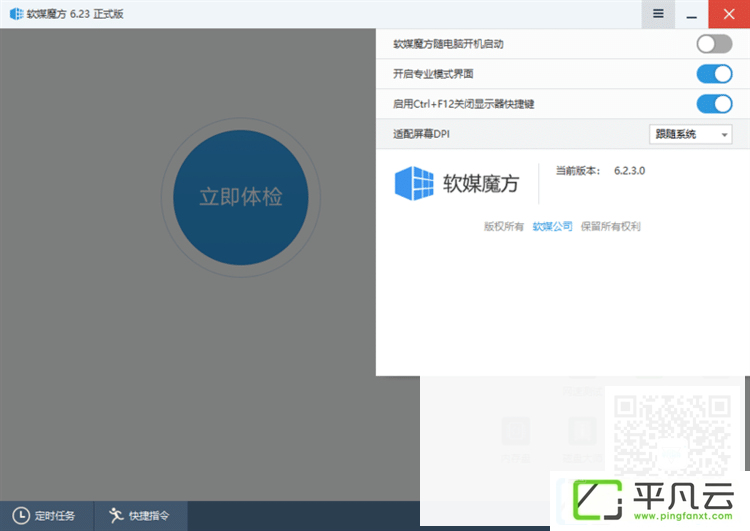Disable Ctrl+F12关闭显示器快捷键 switch

714,104
